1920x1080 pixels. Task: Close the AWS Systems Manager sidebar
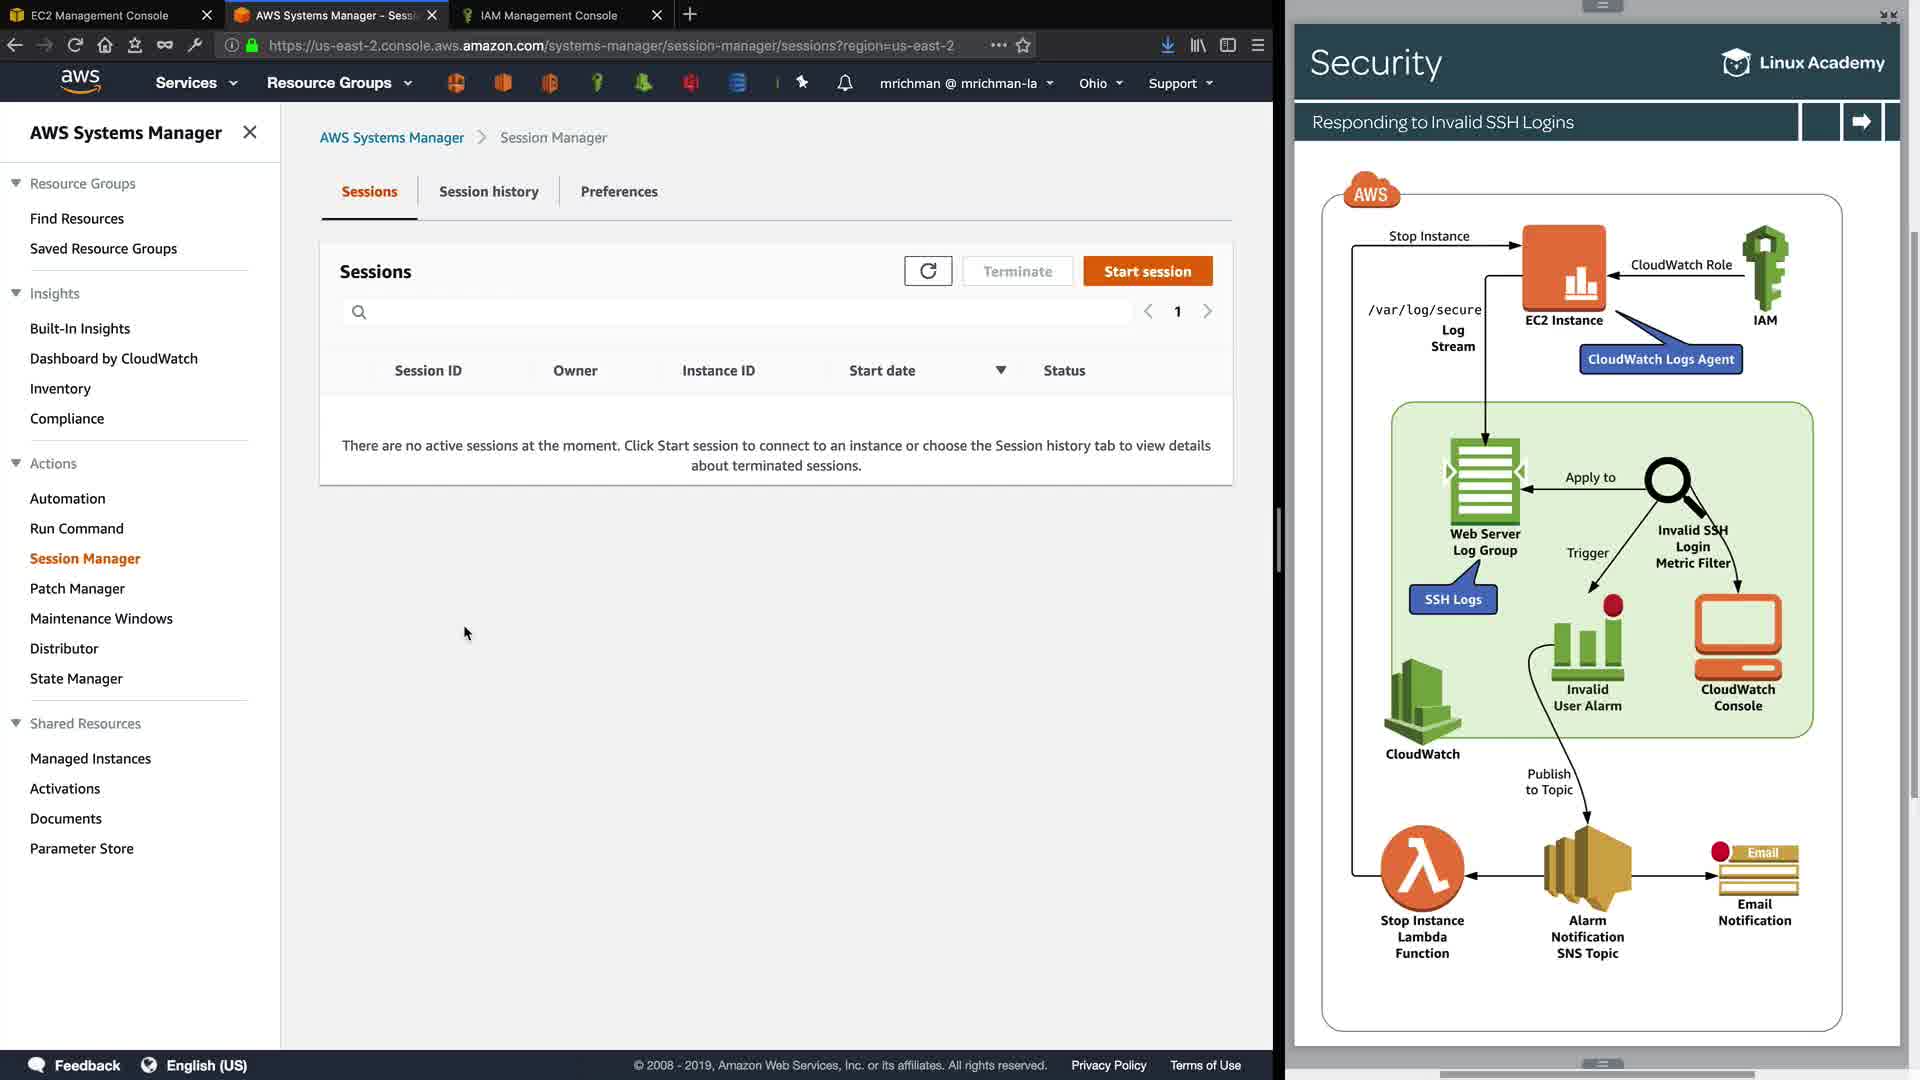pos(250,132)
